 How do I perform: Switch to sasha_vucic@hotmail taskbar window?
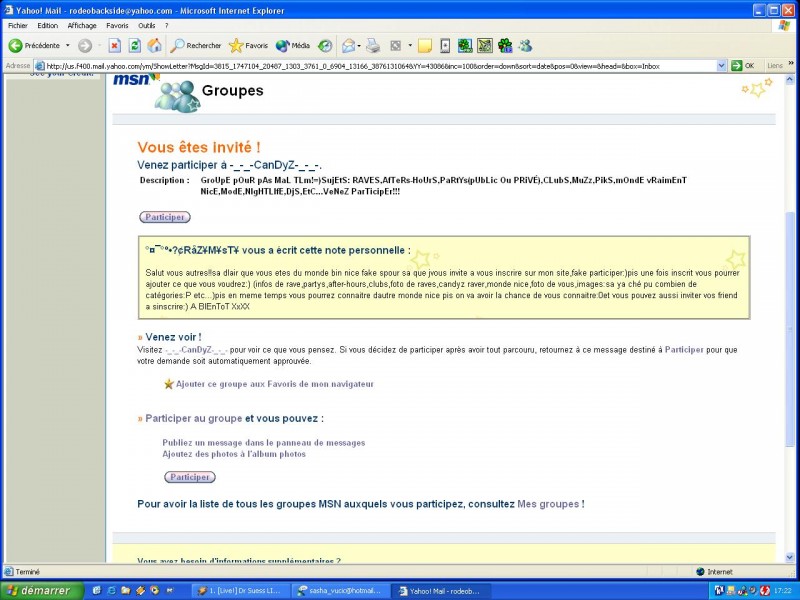point(342,591)
